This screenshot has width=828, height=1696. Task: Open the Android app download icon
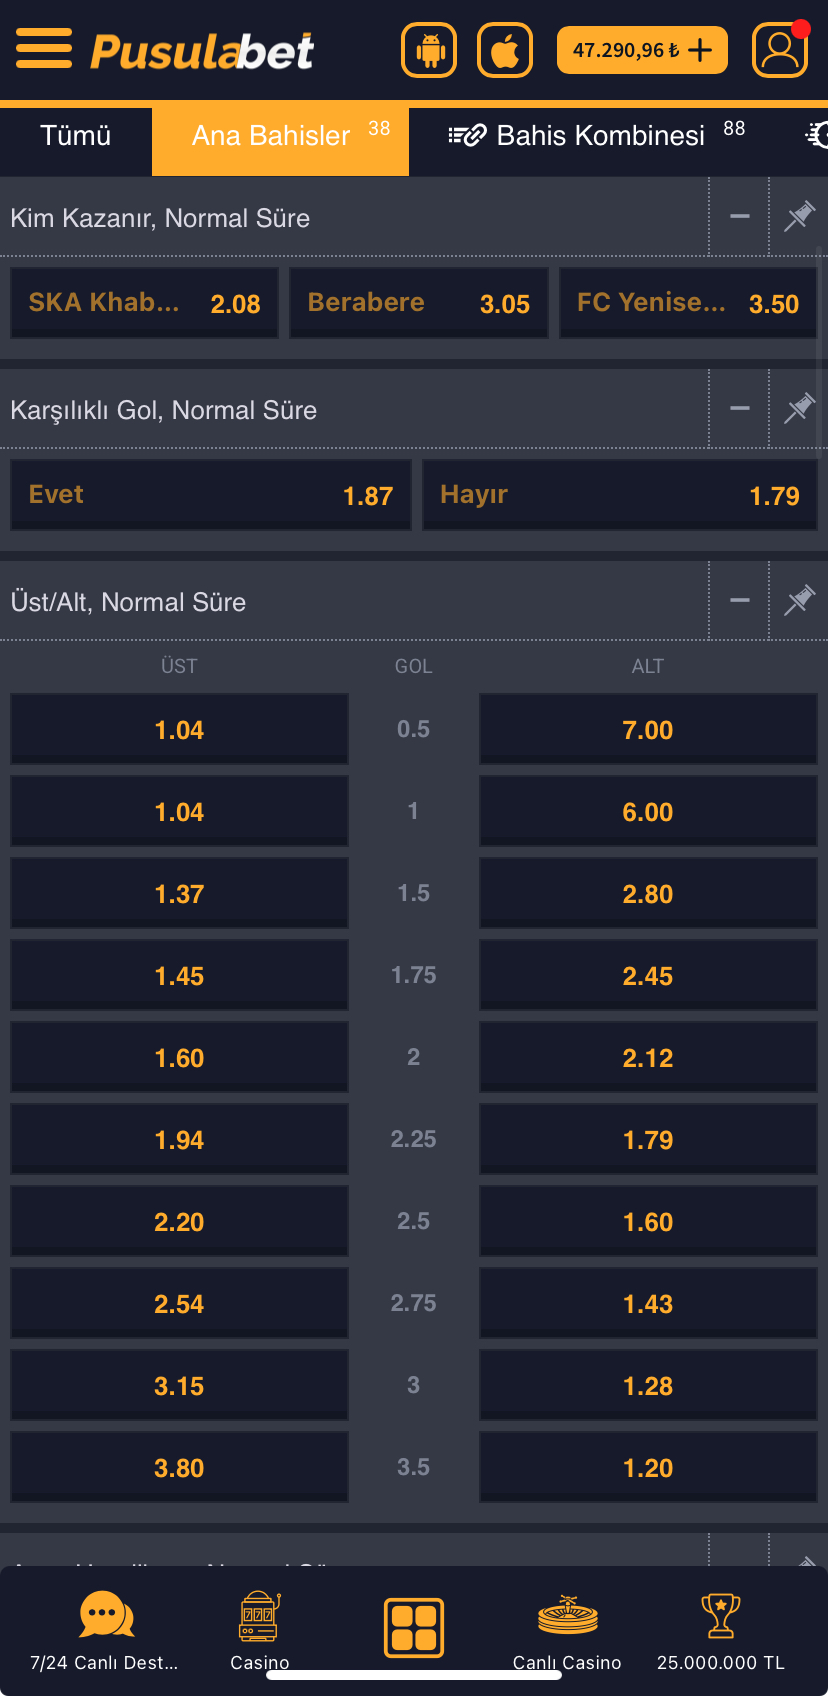(x=428, y=49)
